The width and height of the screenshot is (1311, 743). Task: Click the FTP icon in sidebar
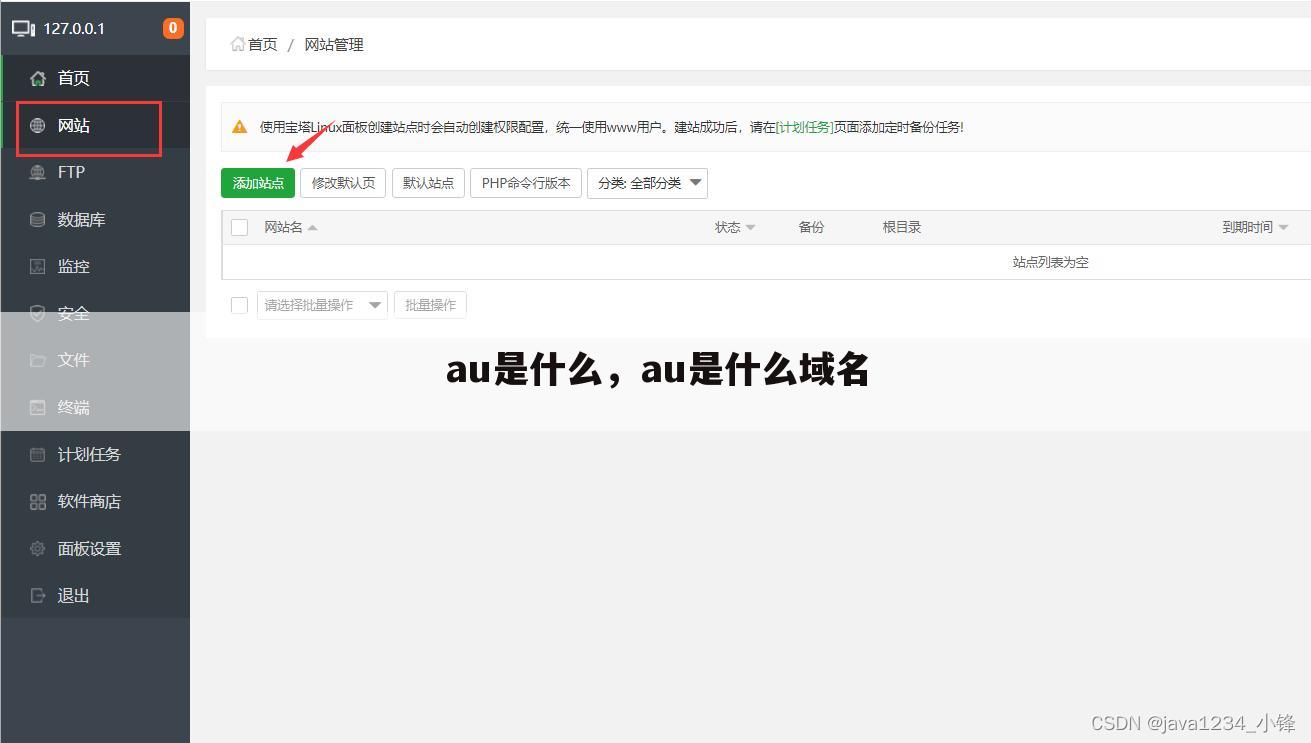coord(38,173)
